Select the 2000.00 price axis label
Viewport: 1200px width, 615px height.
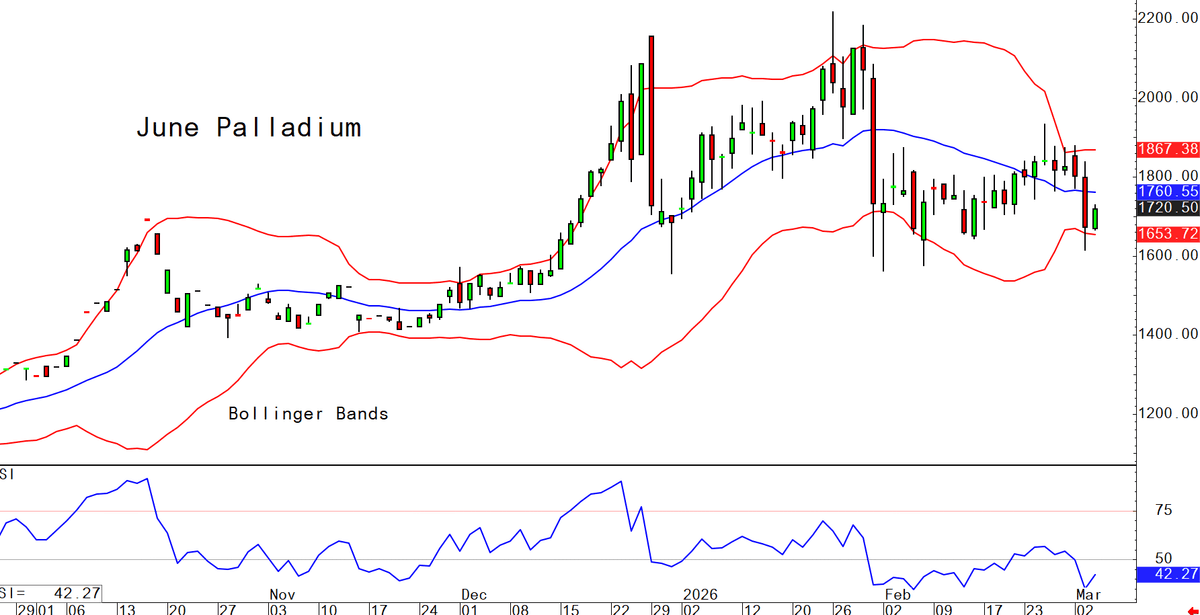click(x=1169, y=98)
